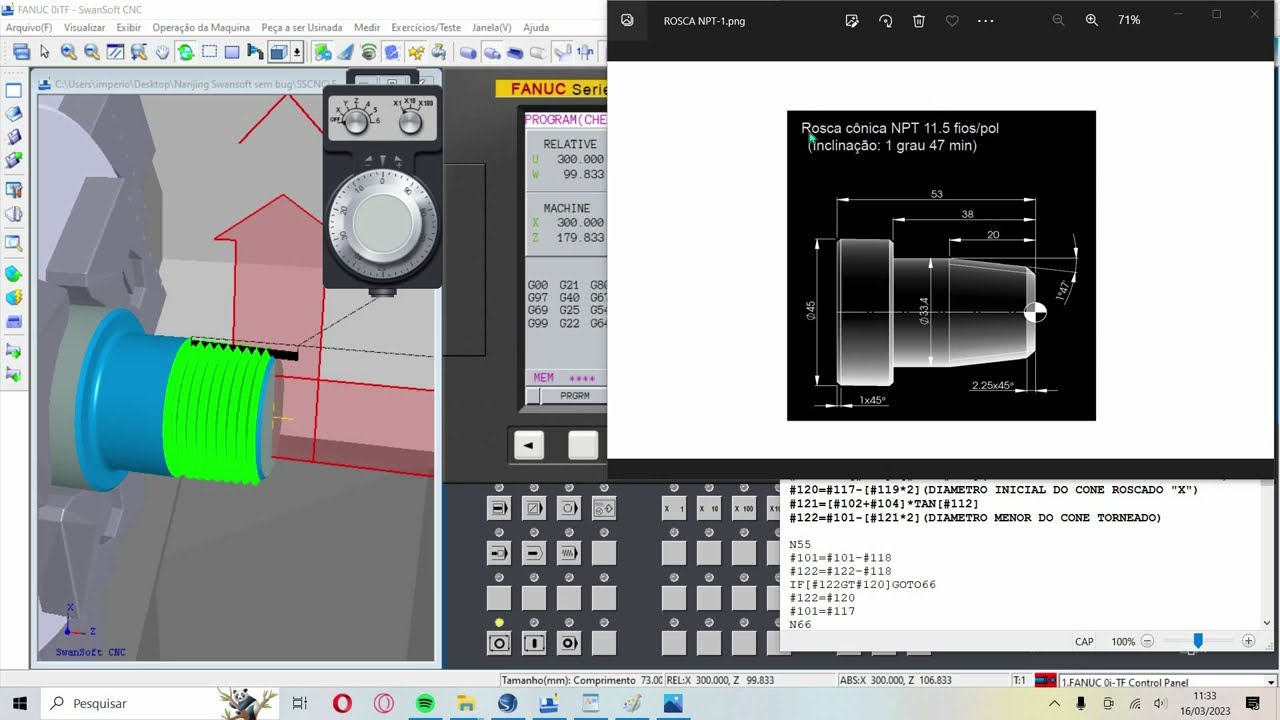Image resolution: width=1280 pixels, height=720 pixels.
Task: Click the open file icon in left sidebar
Action: [x=14, y=114]
